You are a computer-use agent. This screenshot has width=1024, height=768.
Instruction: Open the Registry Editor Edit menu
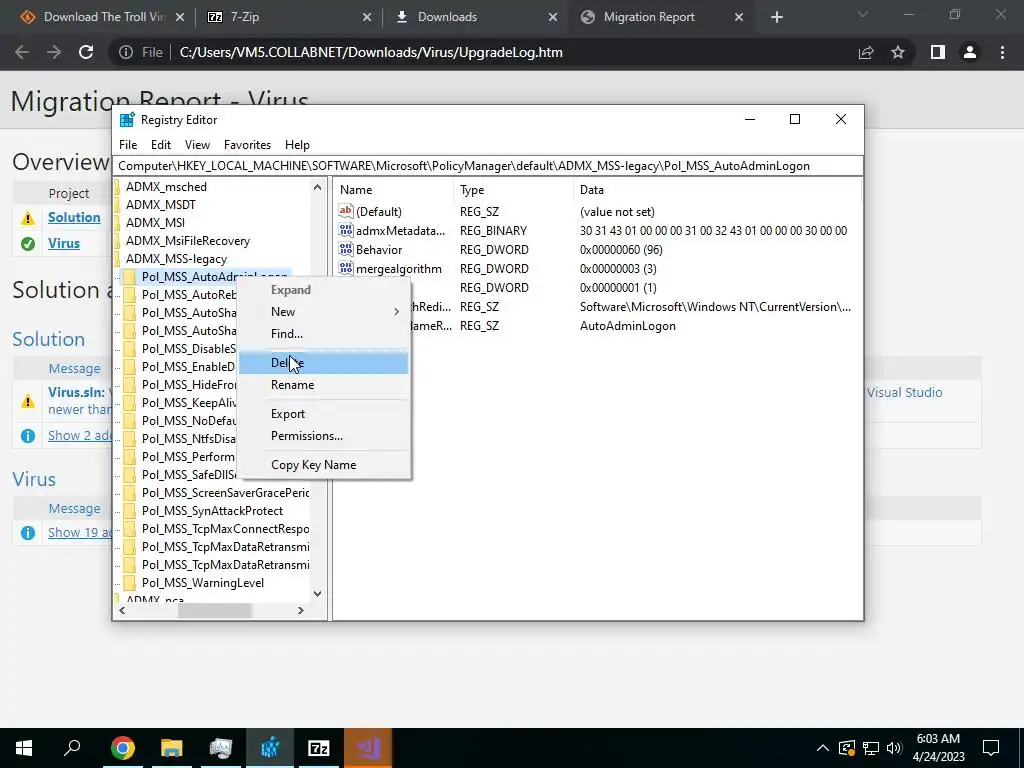point(161,145)
